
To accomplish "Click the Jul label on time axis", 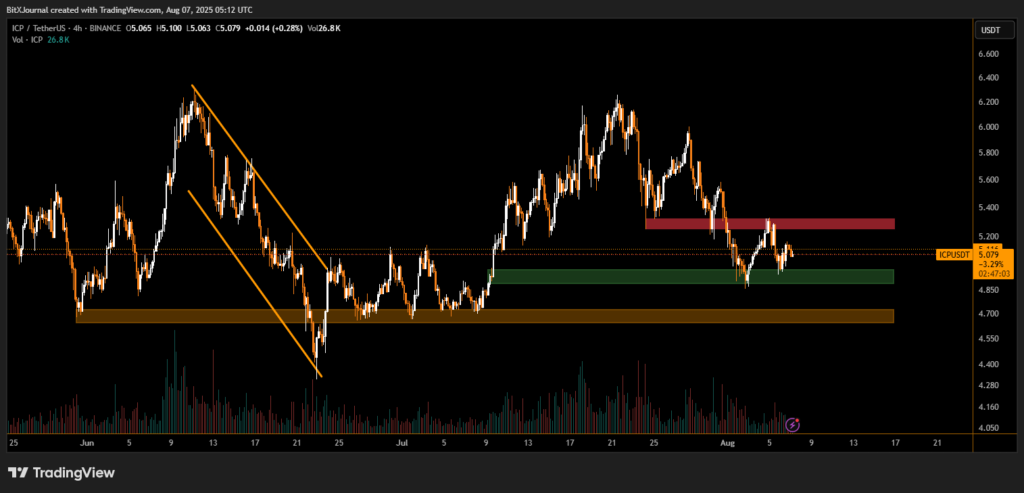I will [x=401, y=441].
